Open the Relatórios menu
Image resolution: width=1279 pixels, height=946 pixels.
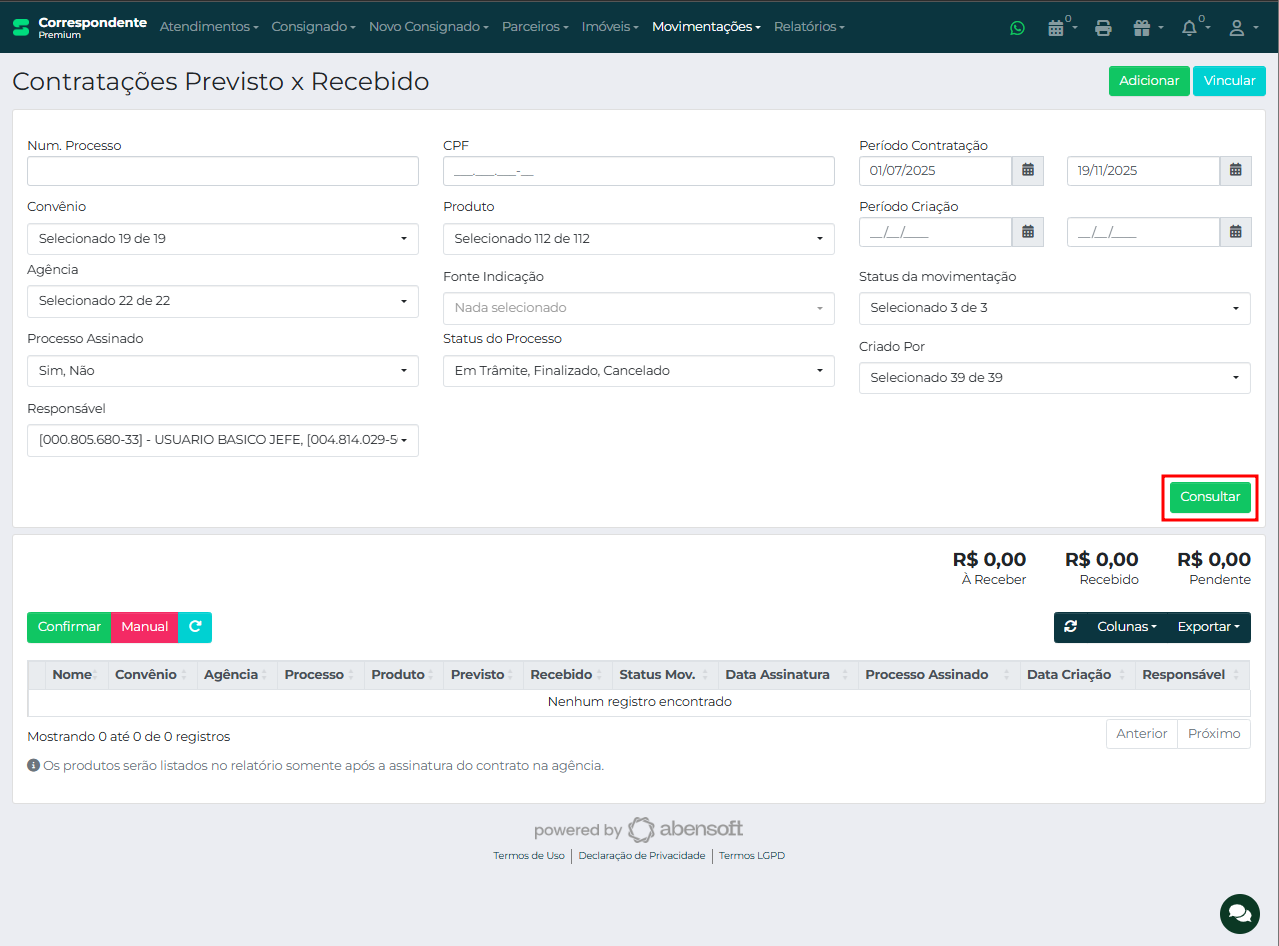coord(808,27)
